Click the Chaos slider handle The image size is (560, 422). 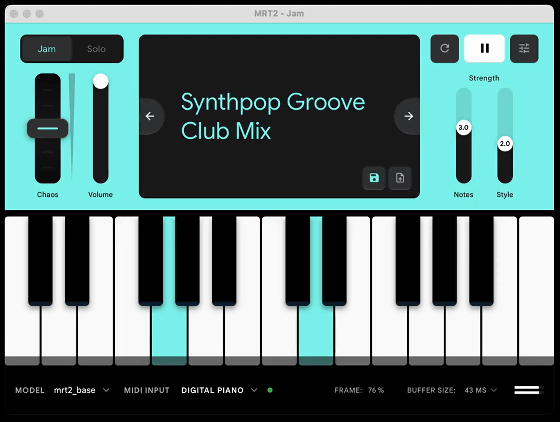pyautogui.click(x=48, y=128)
